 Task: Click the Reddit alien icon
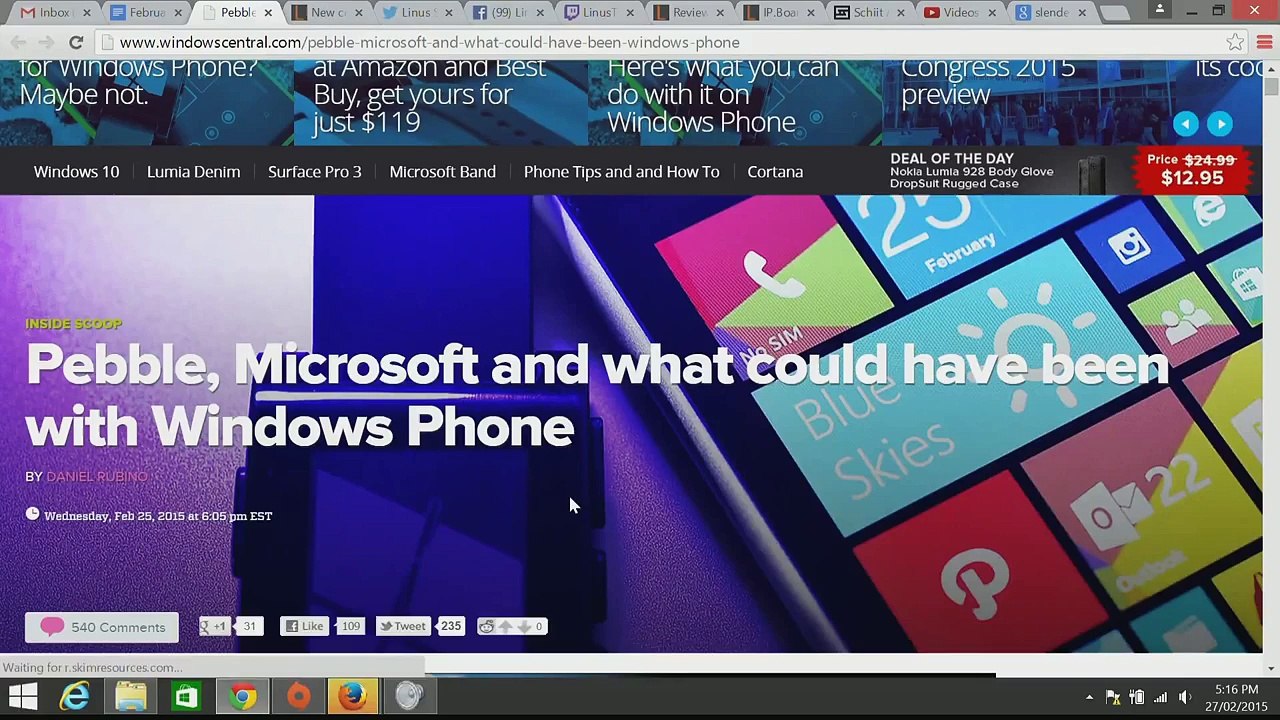click(x=487, y=627)
